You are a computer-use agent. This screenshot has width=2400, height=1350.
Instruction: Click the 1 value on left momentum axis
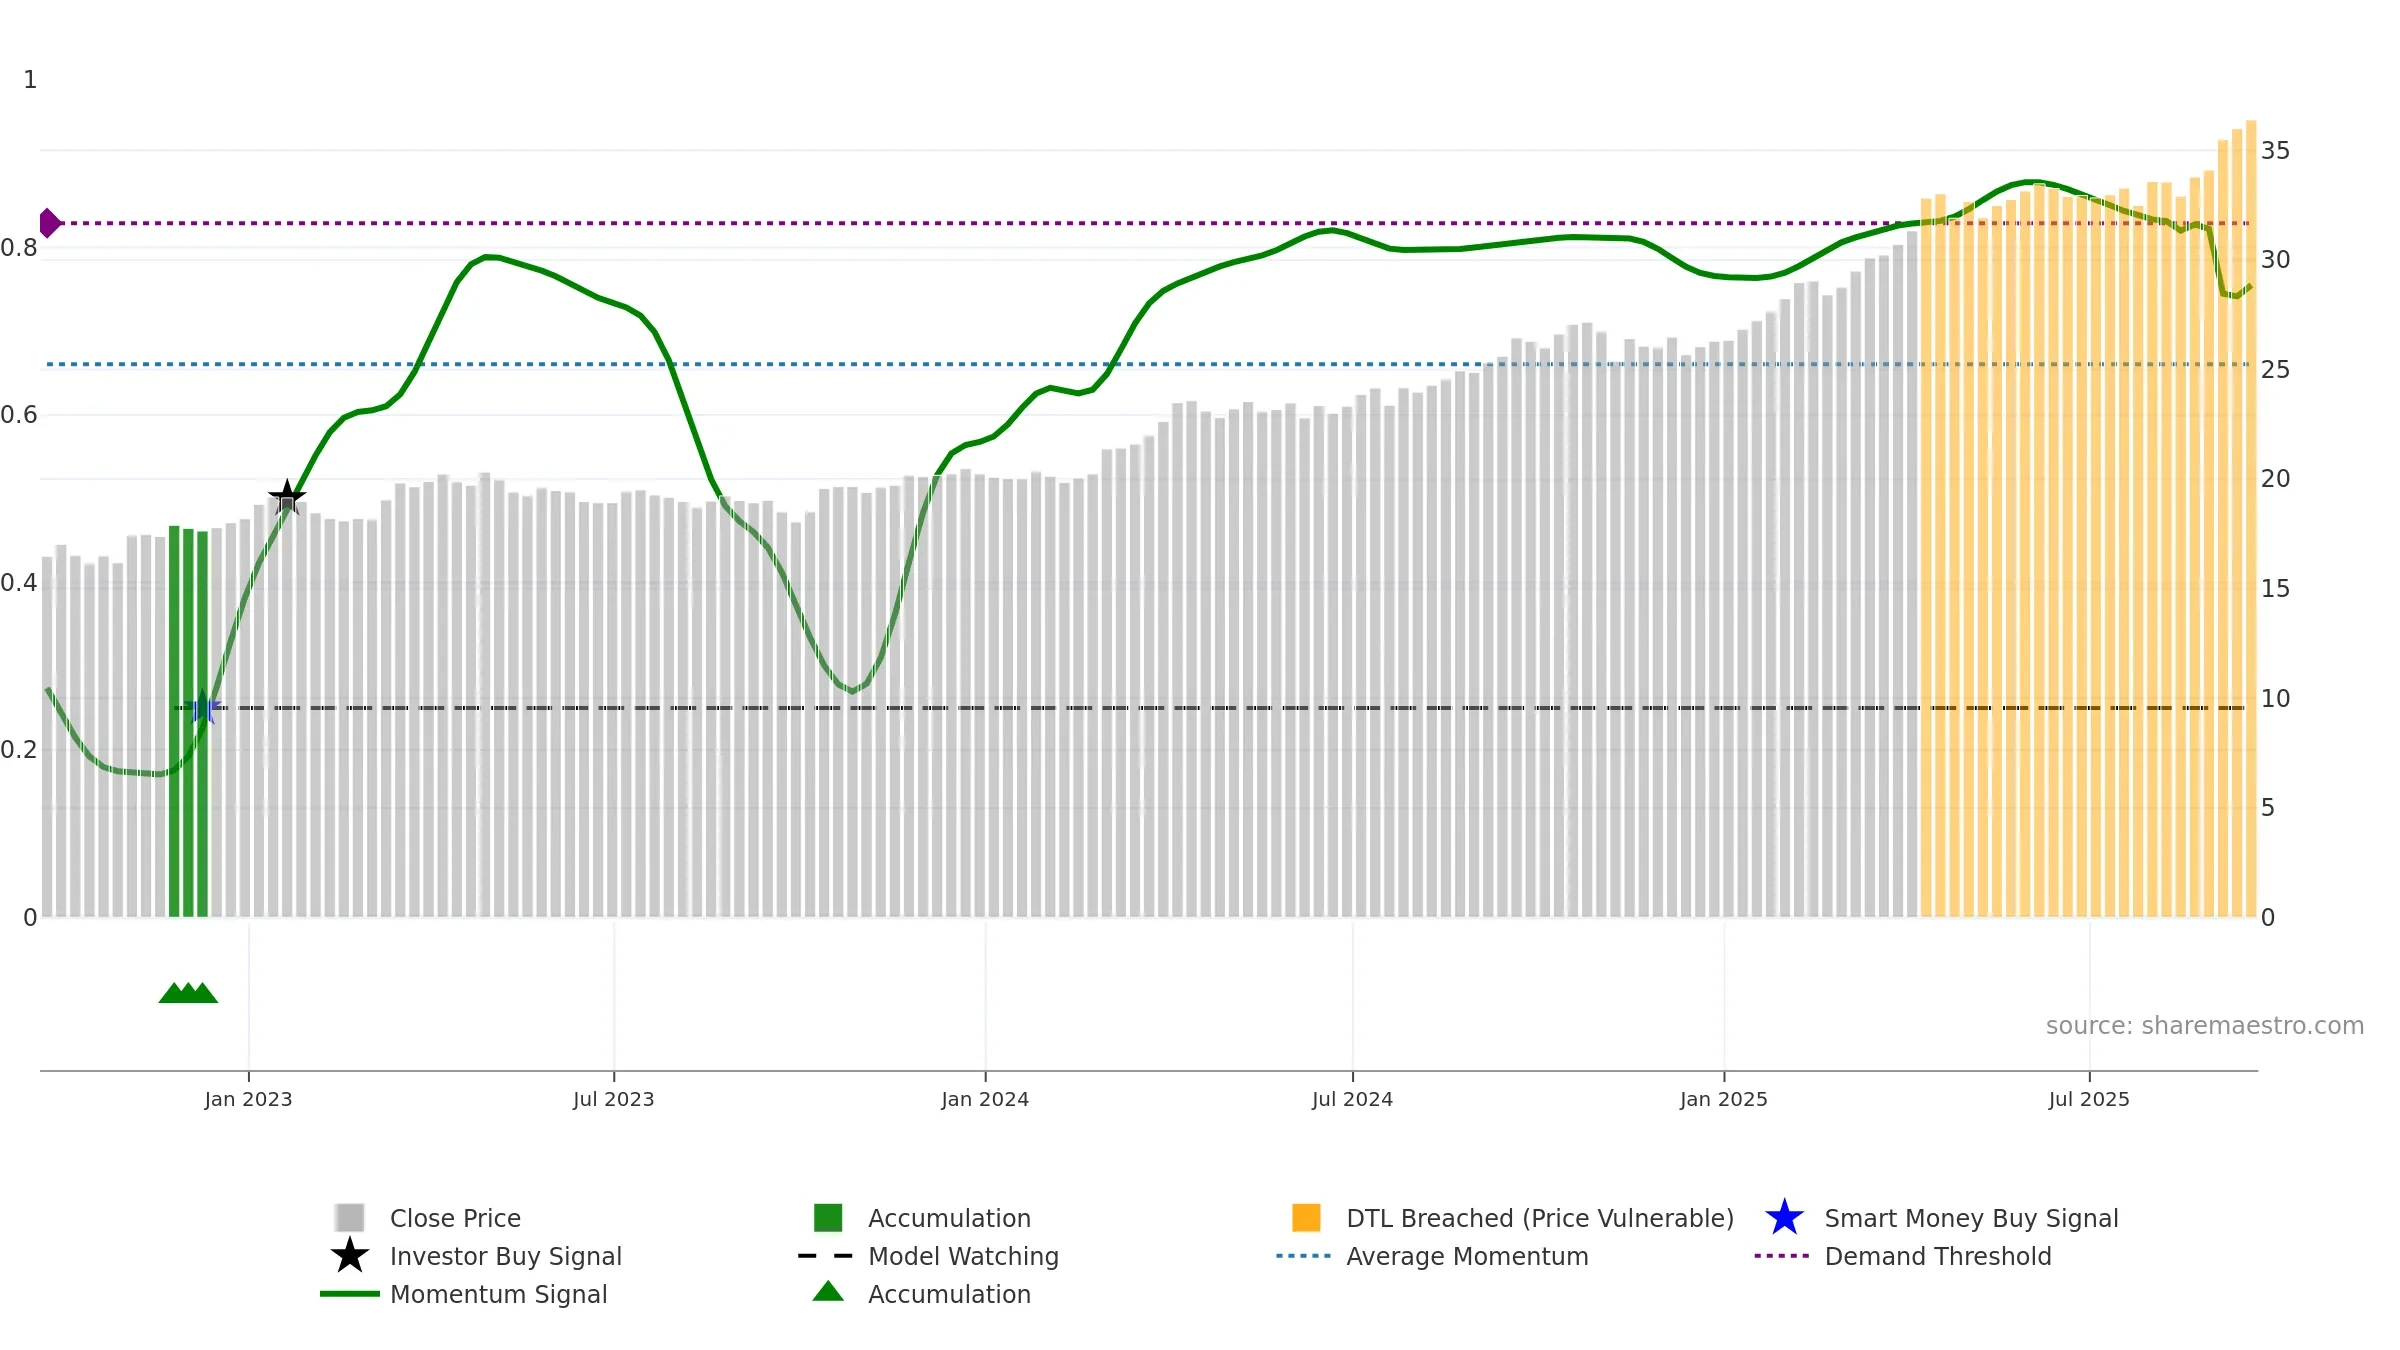(30, 80)
